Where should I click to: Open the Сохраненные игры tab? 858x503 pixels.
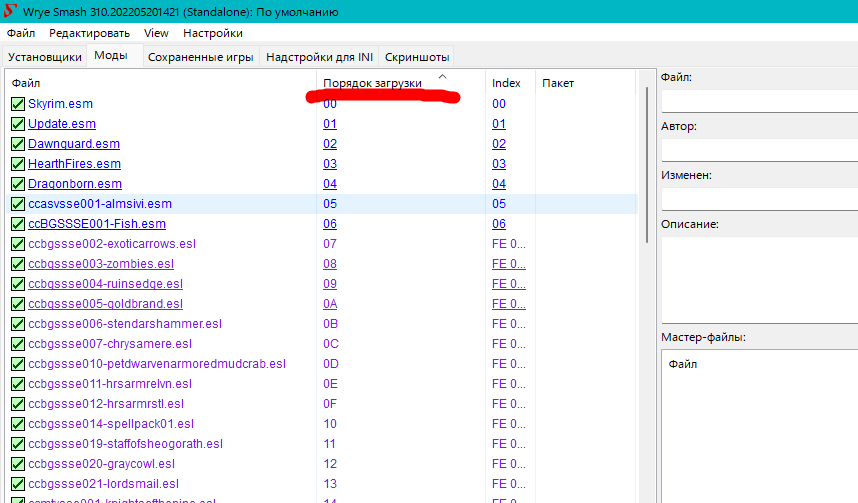200,57
